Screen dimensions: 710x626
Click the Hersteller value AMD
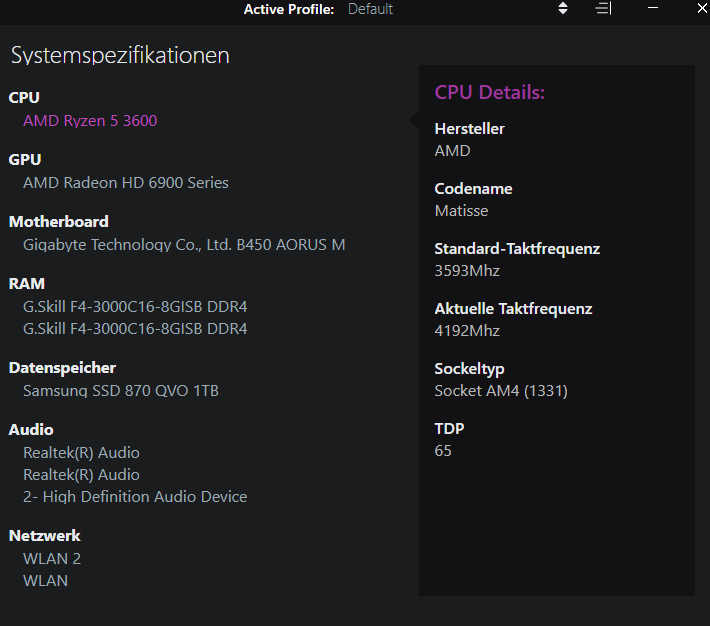click(x=452, y=150)
